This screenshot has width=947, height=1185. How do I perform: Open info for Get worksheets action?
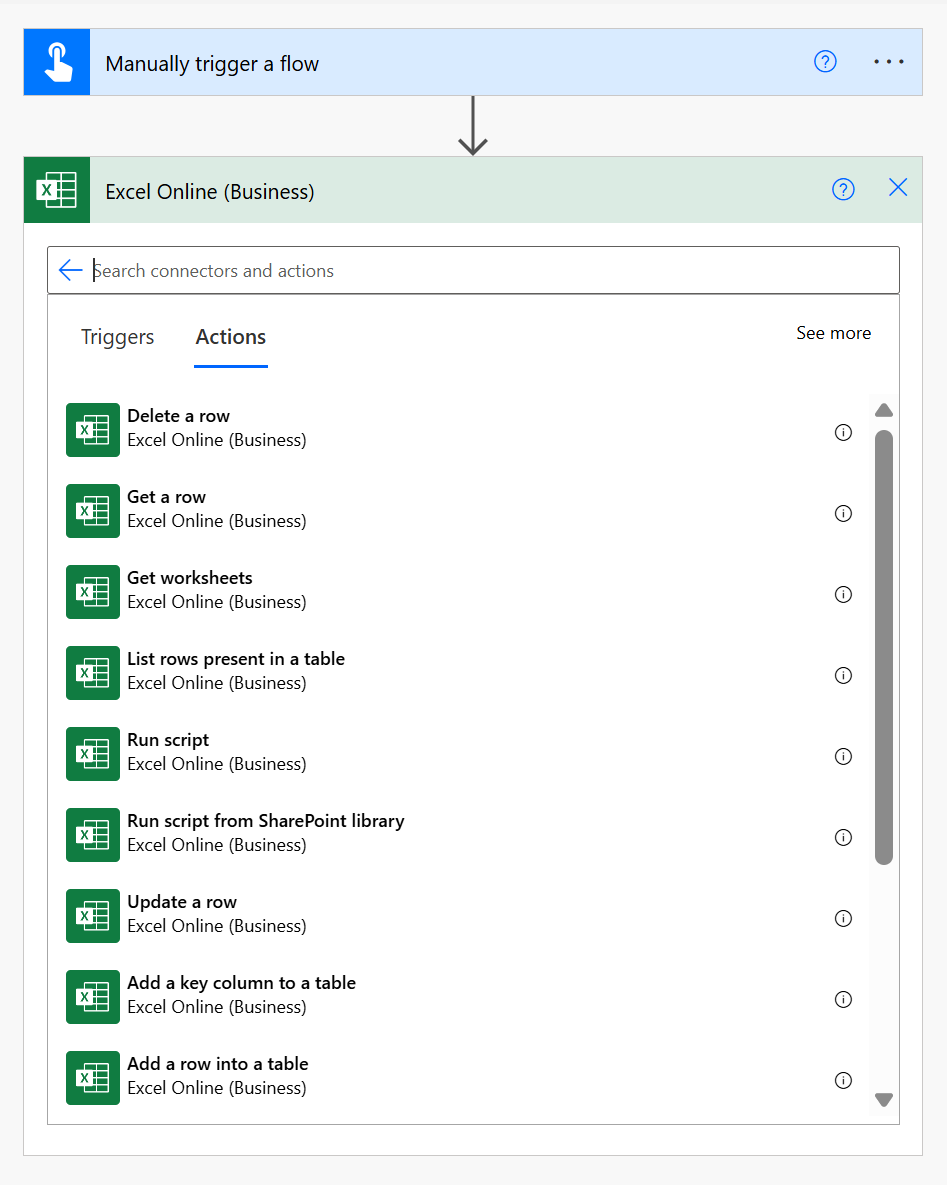point(843,594)
